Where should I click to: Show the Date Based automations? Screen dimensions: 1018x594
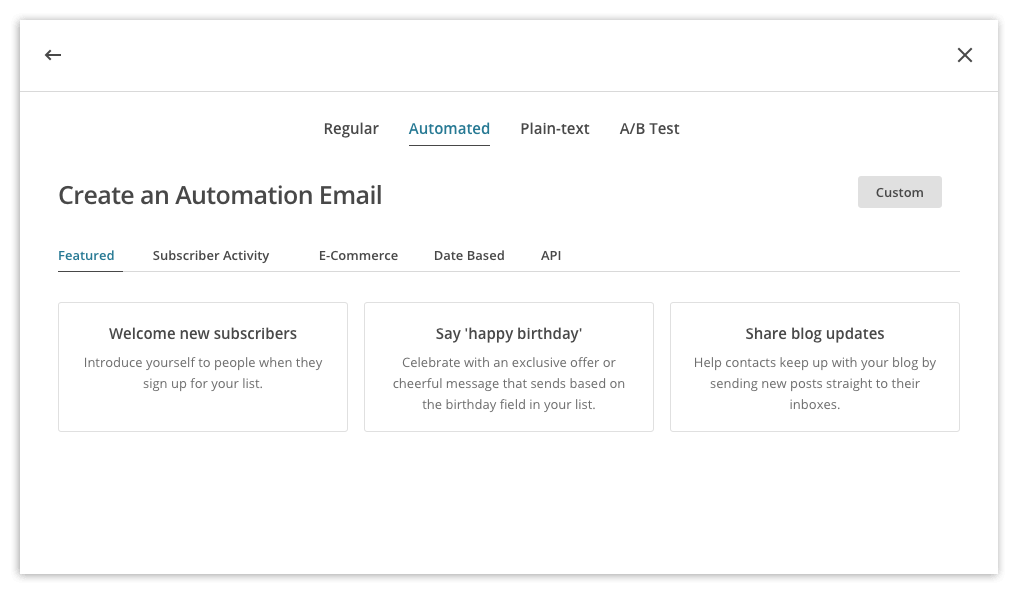[469, 256]
